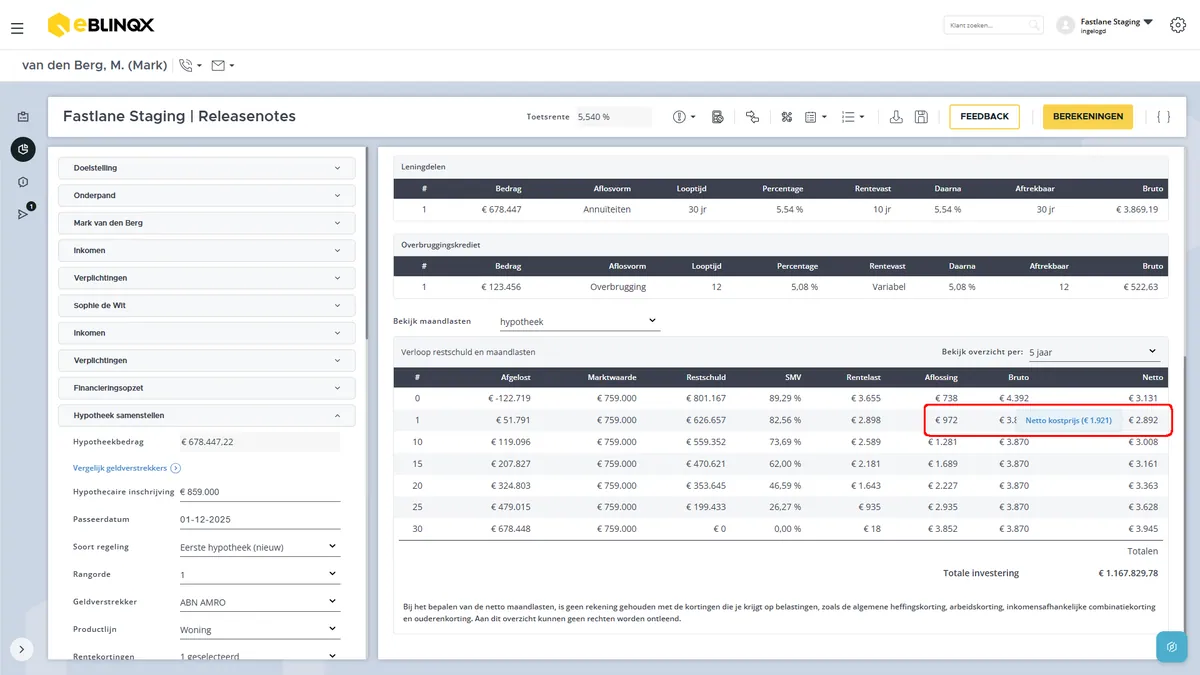Open the warning exclamation toolbar menu

pyautogui.click(x=685, y=117)
